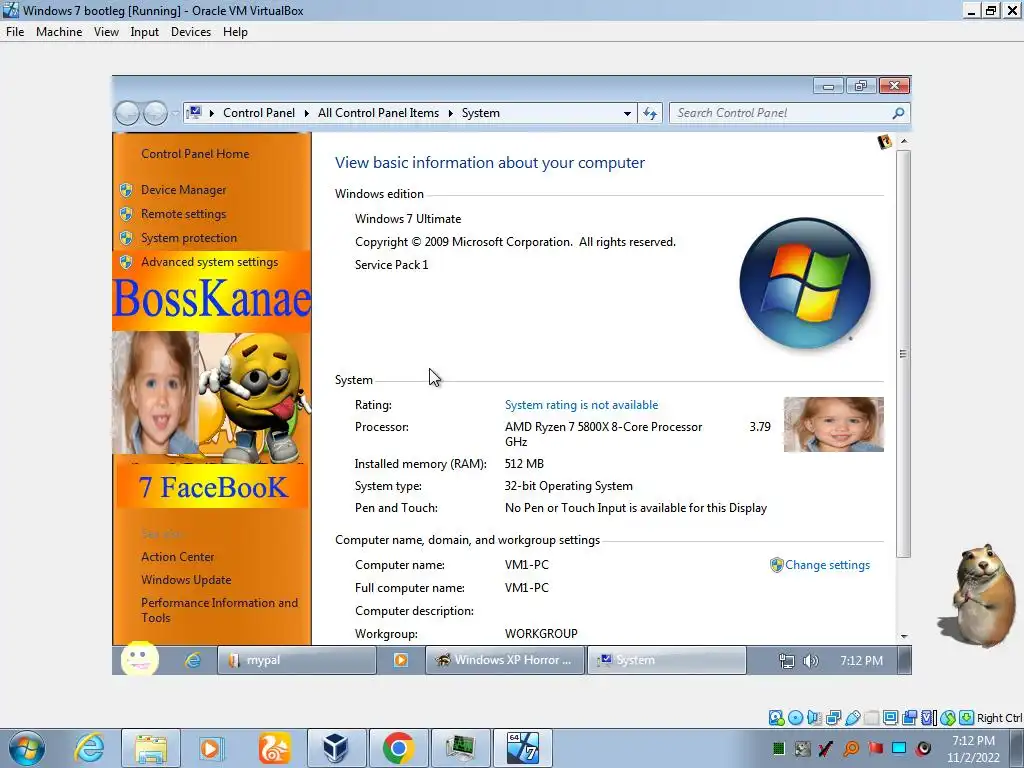The height and width of the screenshot is (768, 1024).
Task: Click the USB devices status icon
Action: pos(852,718)
